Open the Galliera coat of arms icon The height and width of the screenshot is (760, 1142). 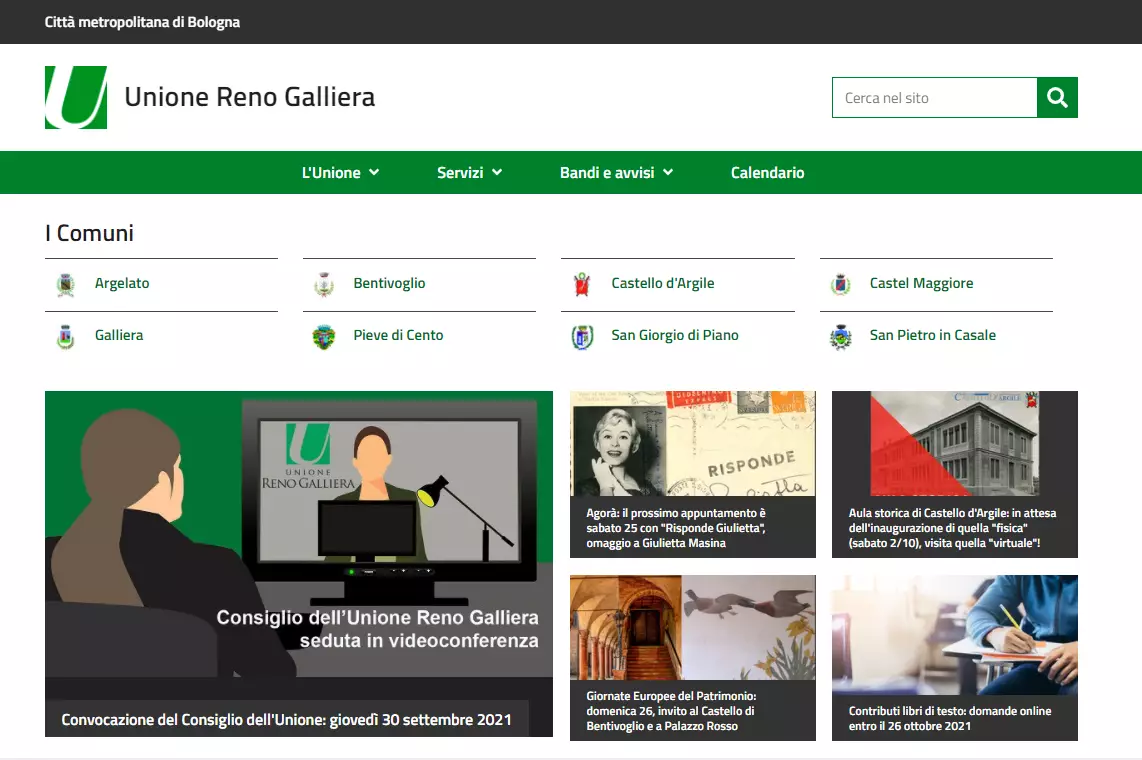(x=65, y=336)
